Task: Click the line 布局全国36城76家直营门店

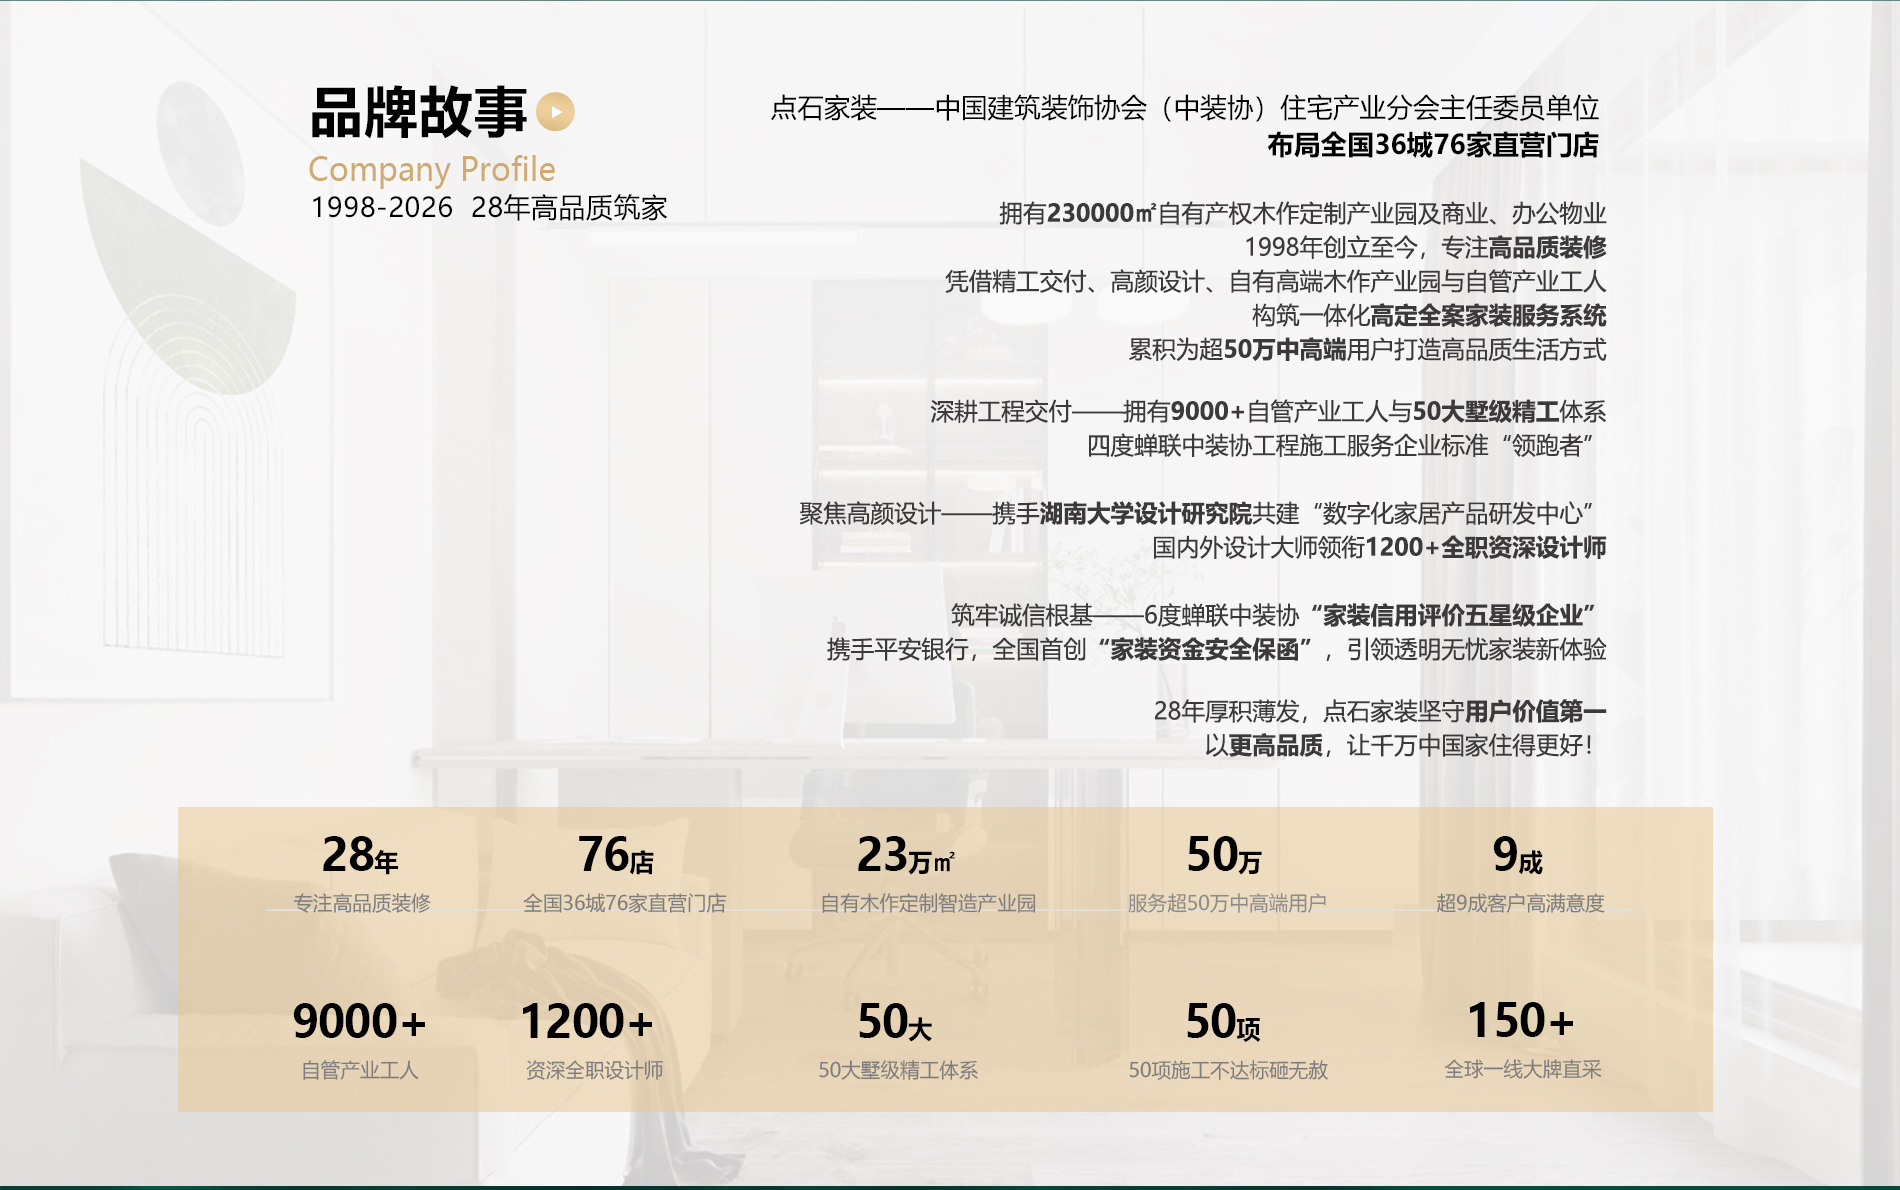Action: pyautogui.click(x=1433, y=145)
